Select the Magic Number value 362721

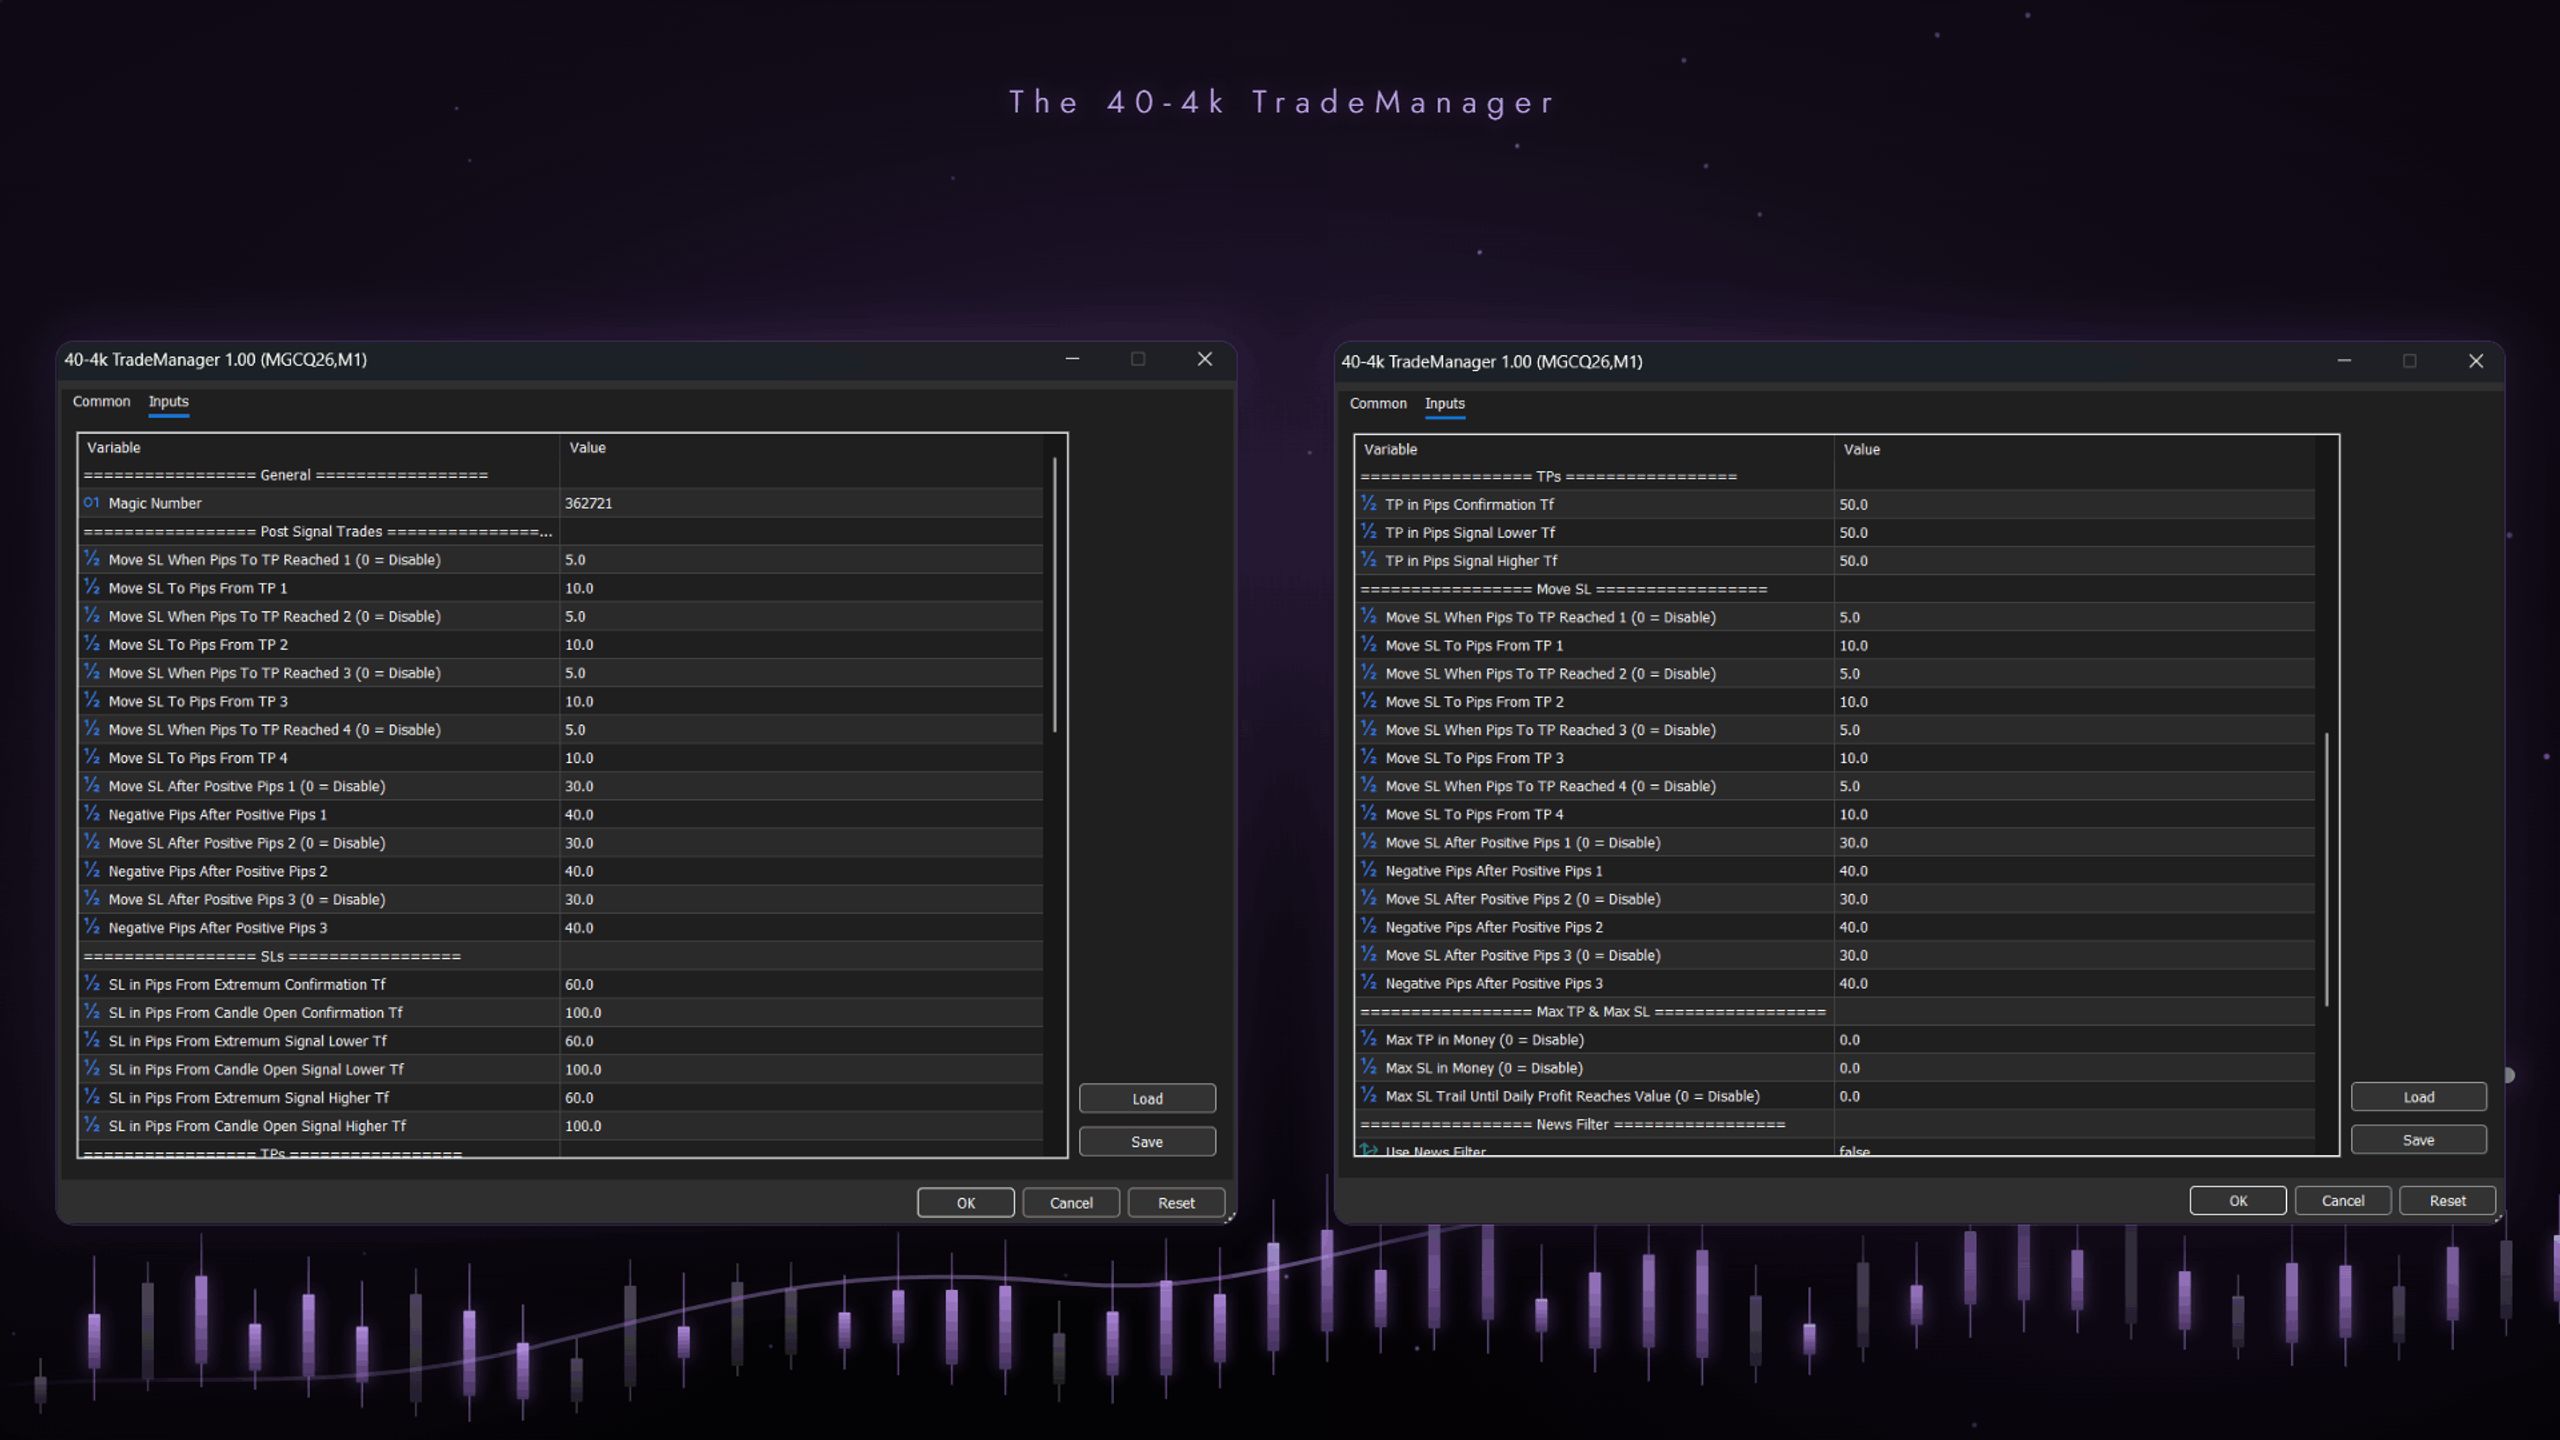(588, 503)
